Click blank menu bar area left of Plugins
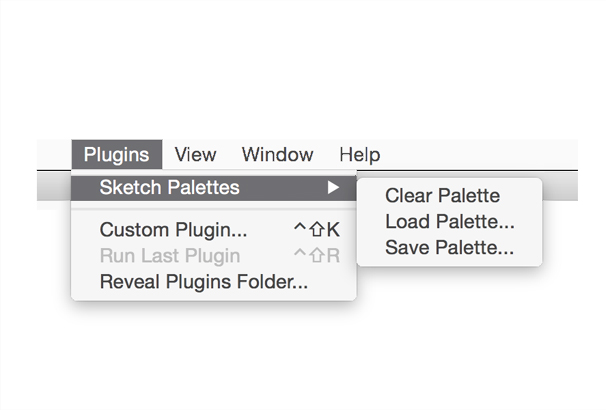Image resolution: width=606 pixels, height=410 pixels. click(54, 155)
